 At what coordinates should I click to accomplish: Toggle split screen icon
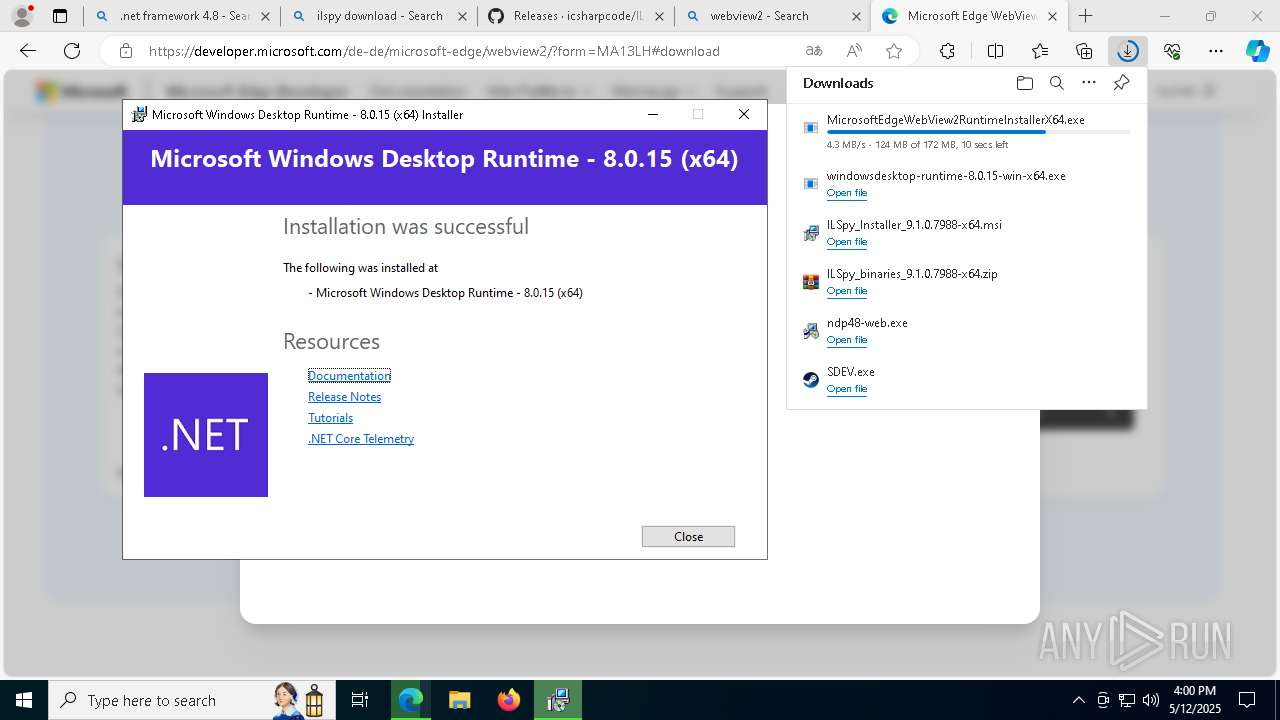click(x=995, y=51)
